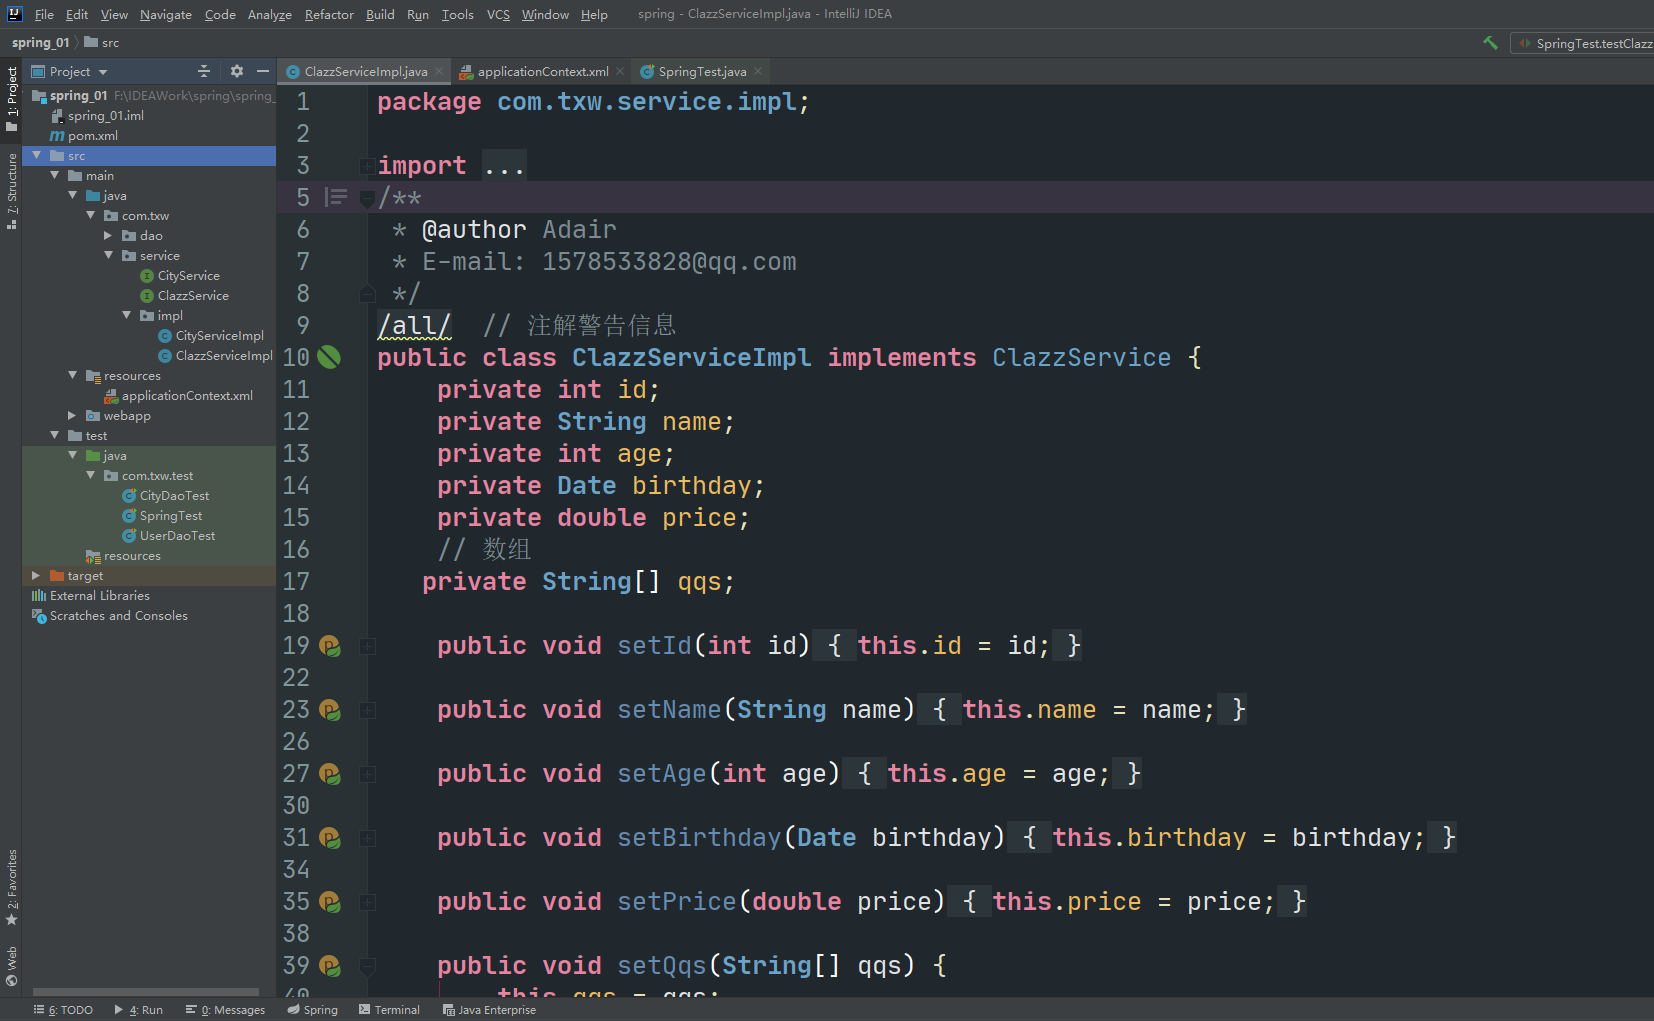Switch to SpringTest.java tab
Image resolution: width=1654 pixels, height=1021 pixels.
(x=701, y=71)
